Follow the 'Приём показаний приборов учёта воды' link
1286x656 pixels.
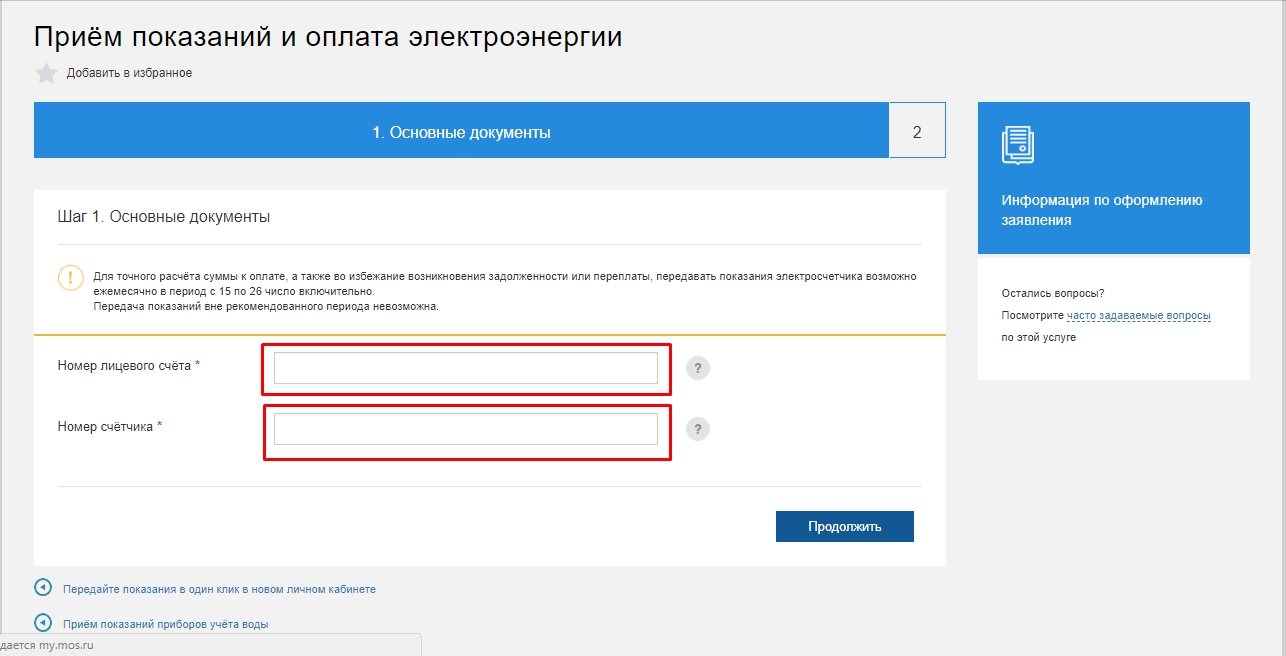(x=165, y=624)
